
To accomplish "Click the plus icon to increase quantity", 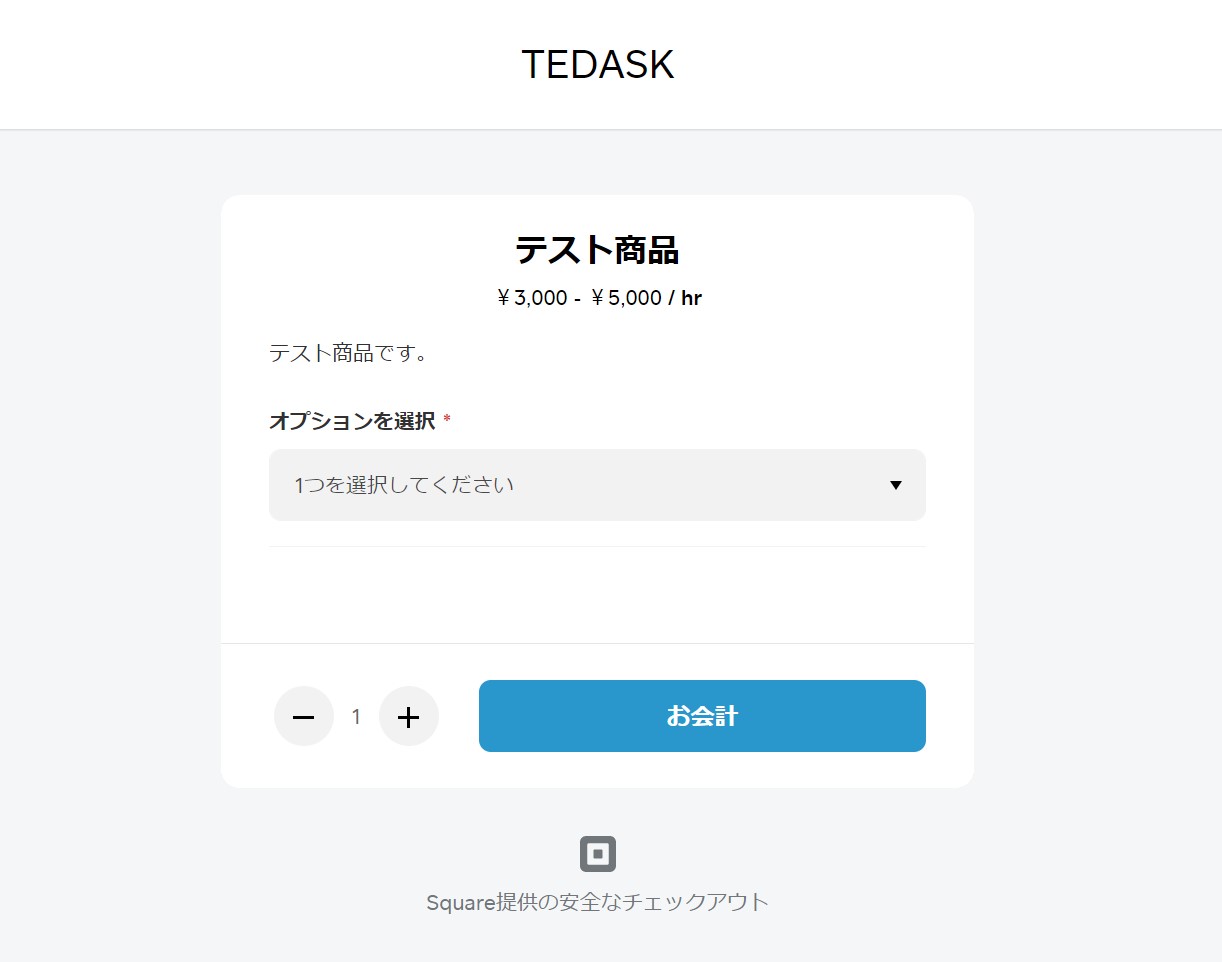I will tap(409, 717).
